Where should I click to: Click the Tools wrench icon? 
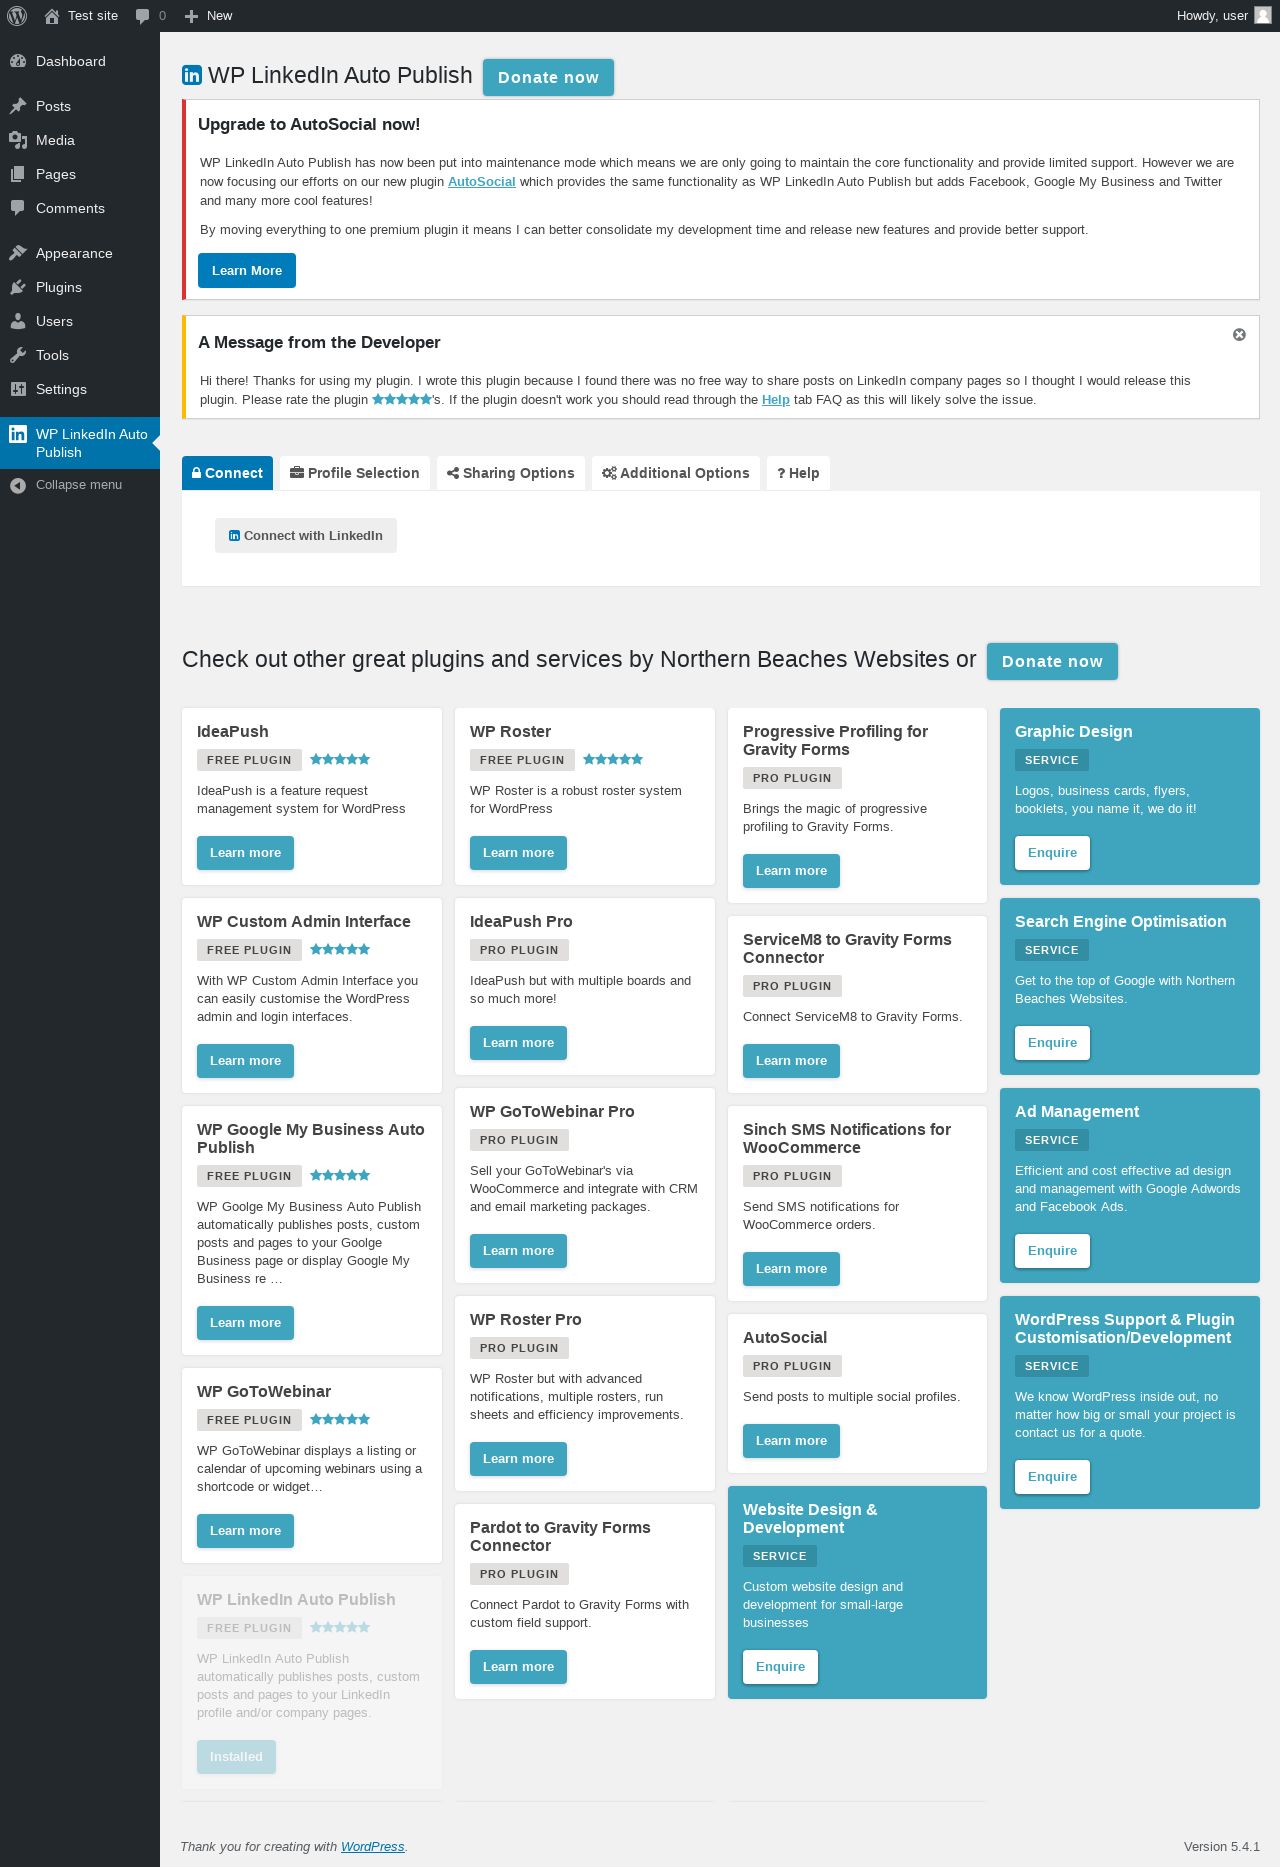coord(18,355)
